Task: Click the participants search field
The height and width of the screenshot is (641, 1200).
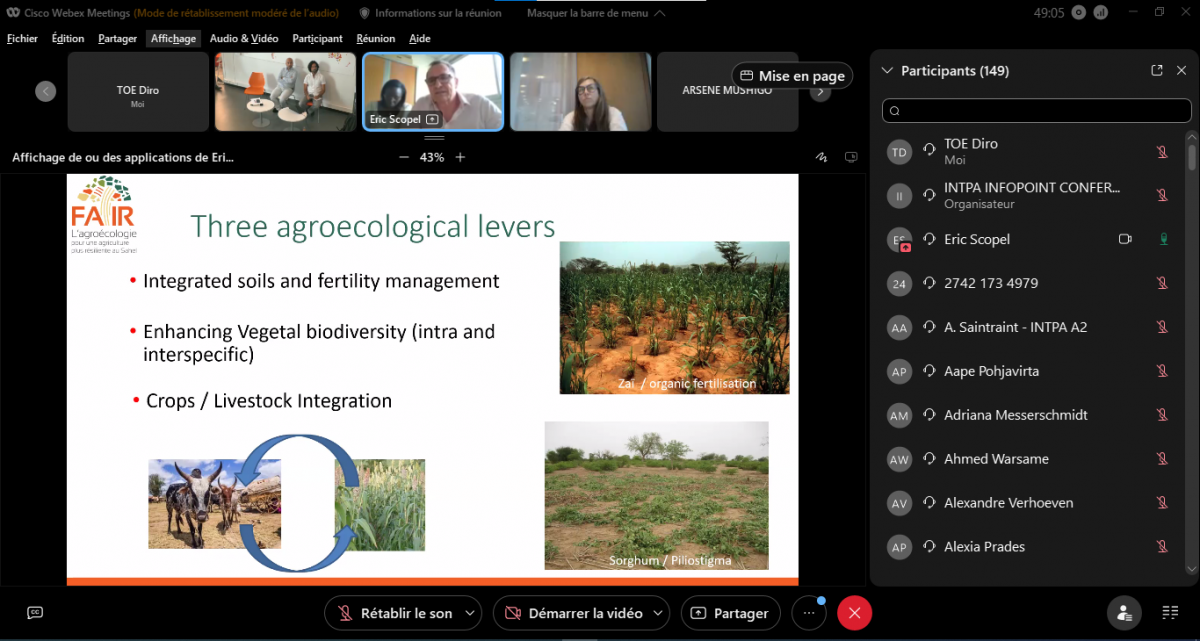Action: [x=1036, y=111]
